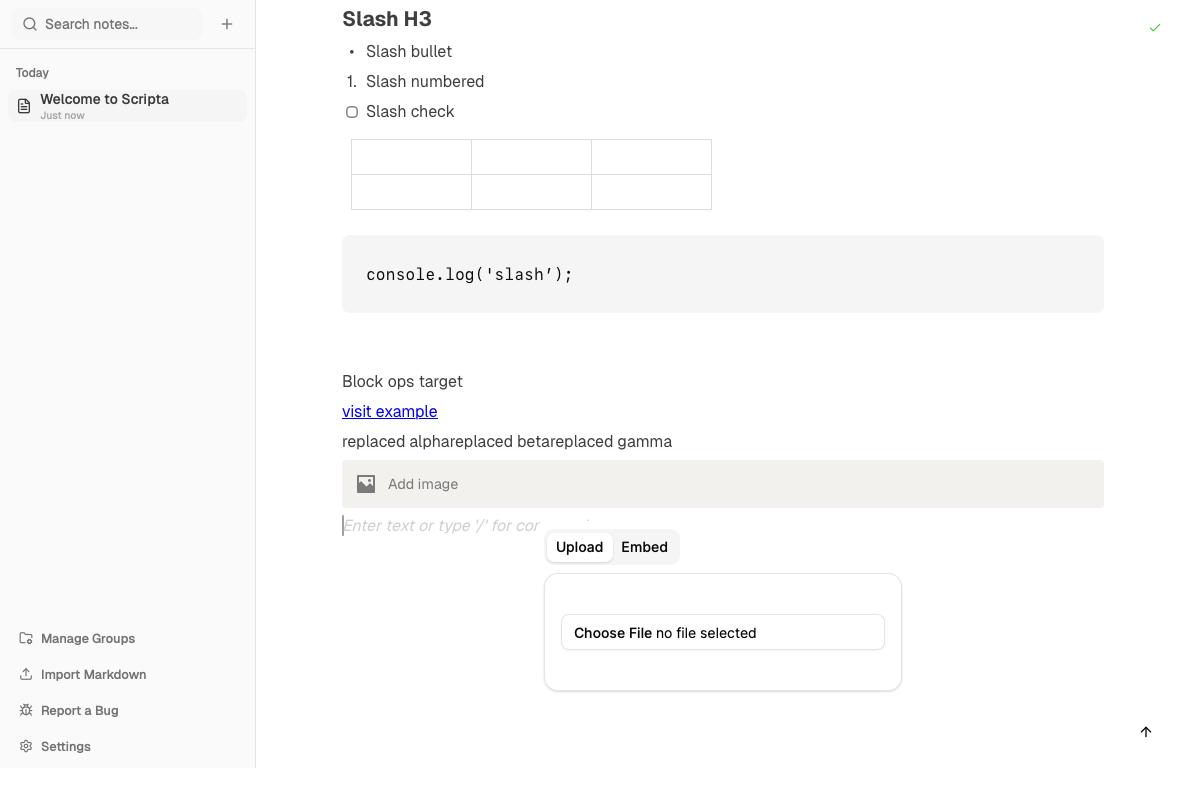This screenshot has width=1200, height=800.
Task: Click the picture icon in the Add image block
Action: 367,483
